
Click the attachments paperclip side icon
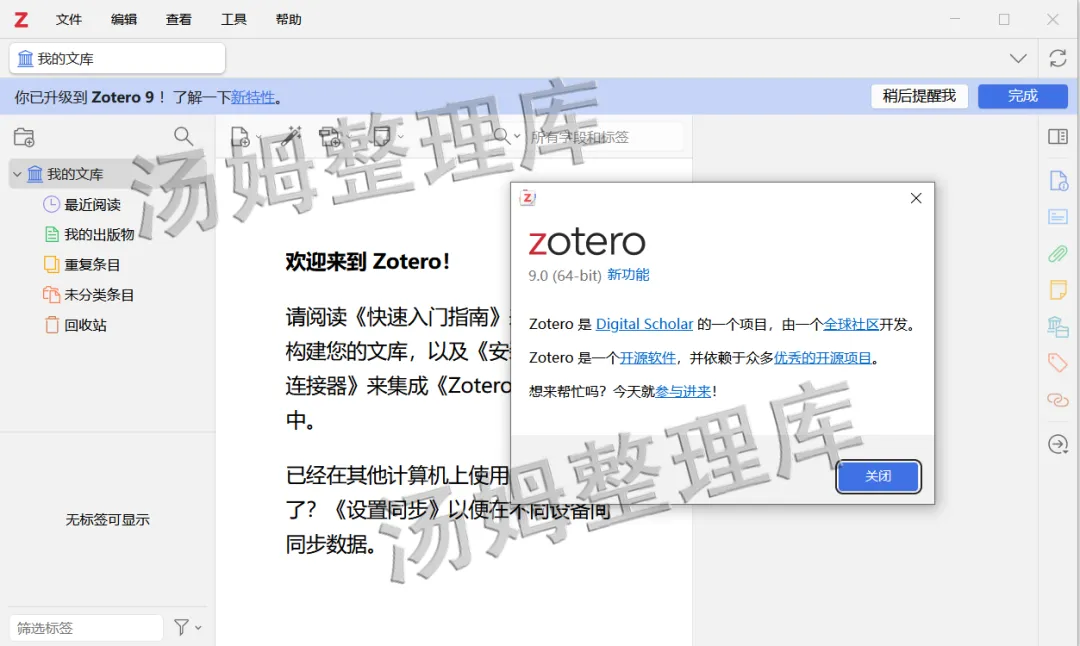pyautogui.click(x=1058, y=253)
